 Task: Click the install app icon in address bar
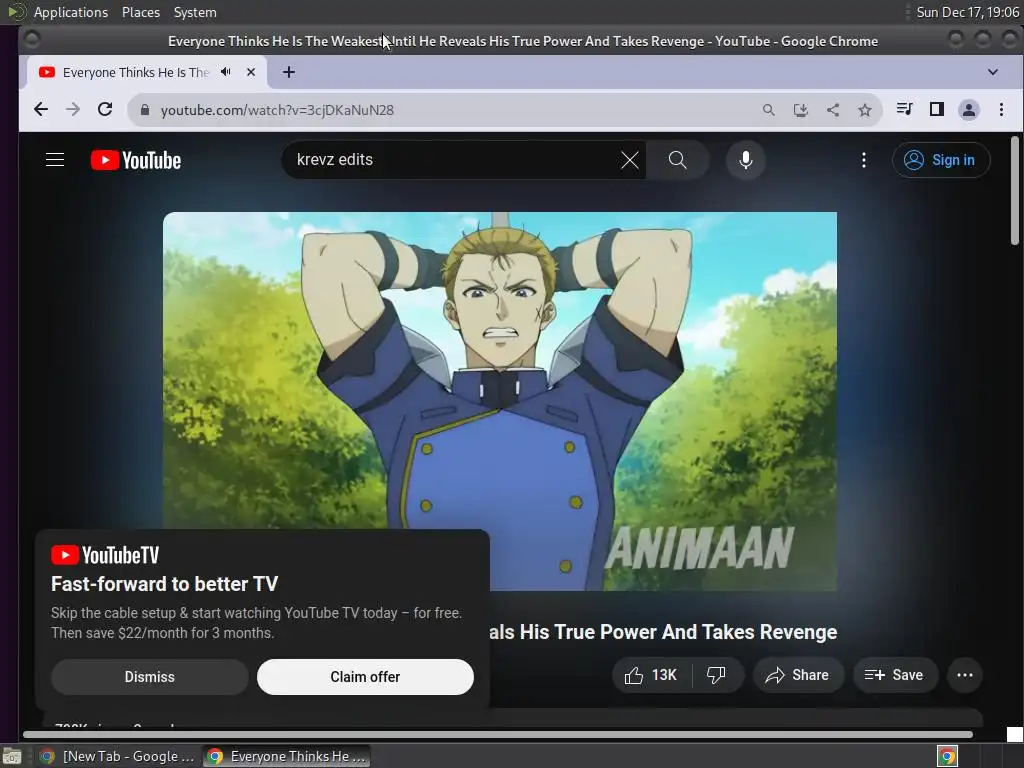pyautogui.click(x=801, y=110)
